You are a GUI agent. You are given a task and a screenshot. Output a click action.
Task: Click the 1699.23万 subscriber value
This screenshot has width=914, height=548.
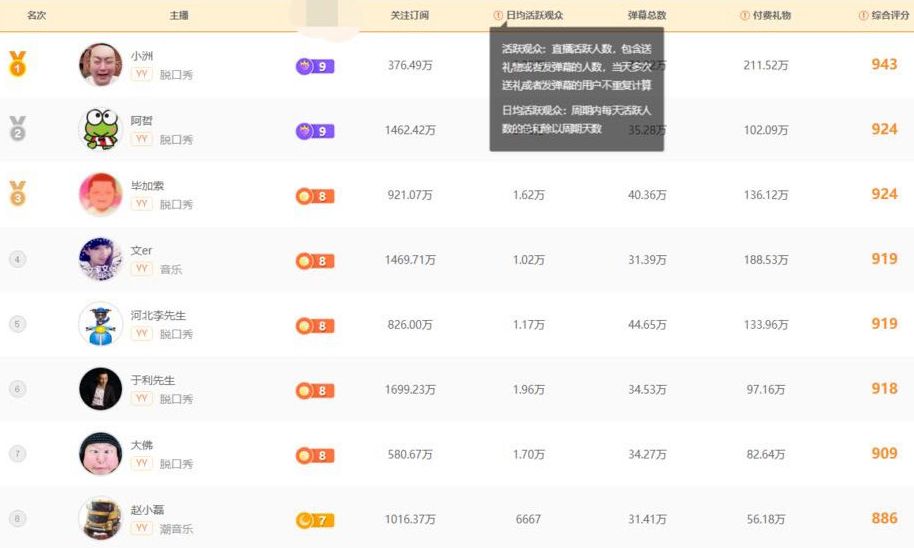(410, 389)
